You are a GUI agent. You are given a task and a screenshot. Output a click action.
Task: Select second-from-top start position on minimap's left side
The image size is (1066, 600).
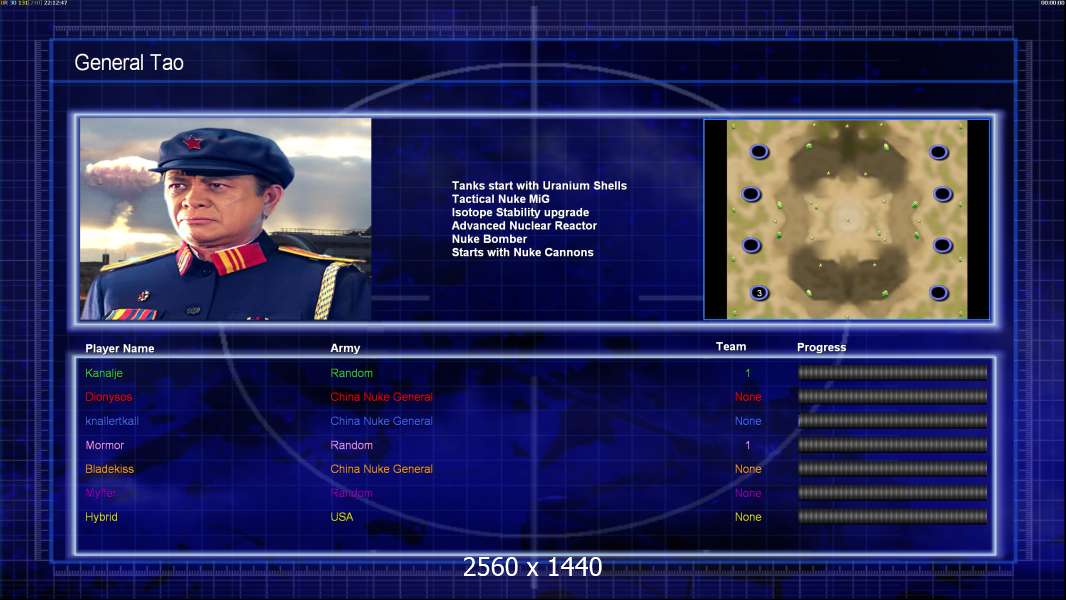pos(751,194)
